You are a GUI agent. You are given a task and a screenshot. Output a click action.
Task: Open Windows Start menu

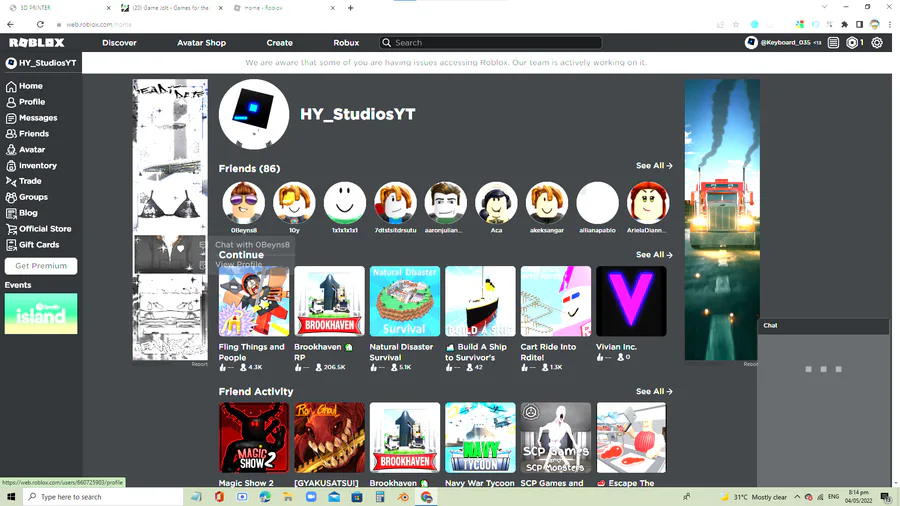click(11, 497)
